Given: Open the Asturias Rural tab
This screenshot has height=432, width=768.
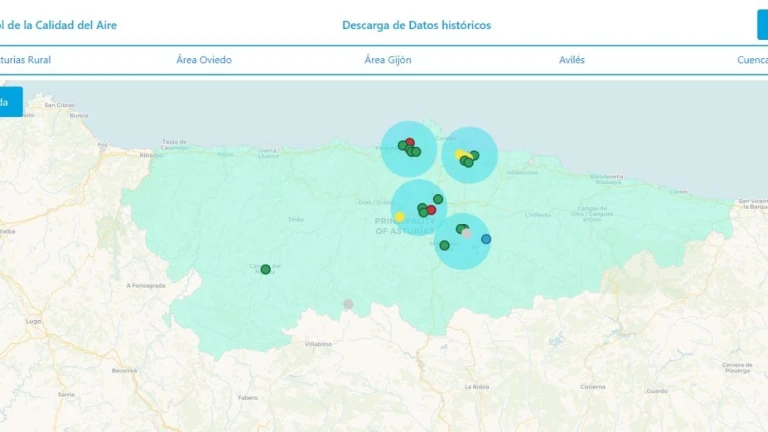Looking at the screenshot, I should tap(26, 60).
